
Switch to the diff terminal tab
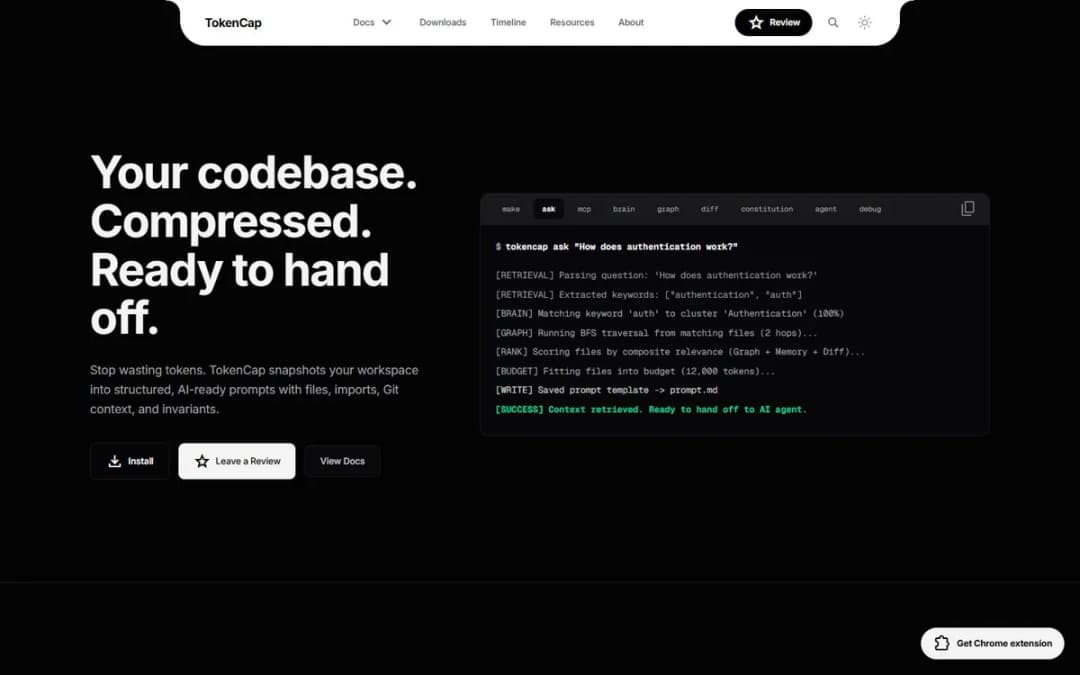(709, 209)
